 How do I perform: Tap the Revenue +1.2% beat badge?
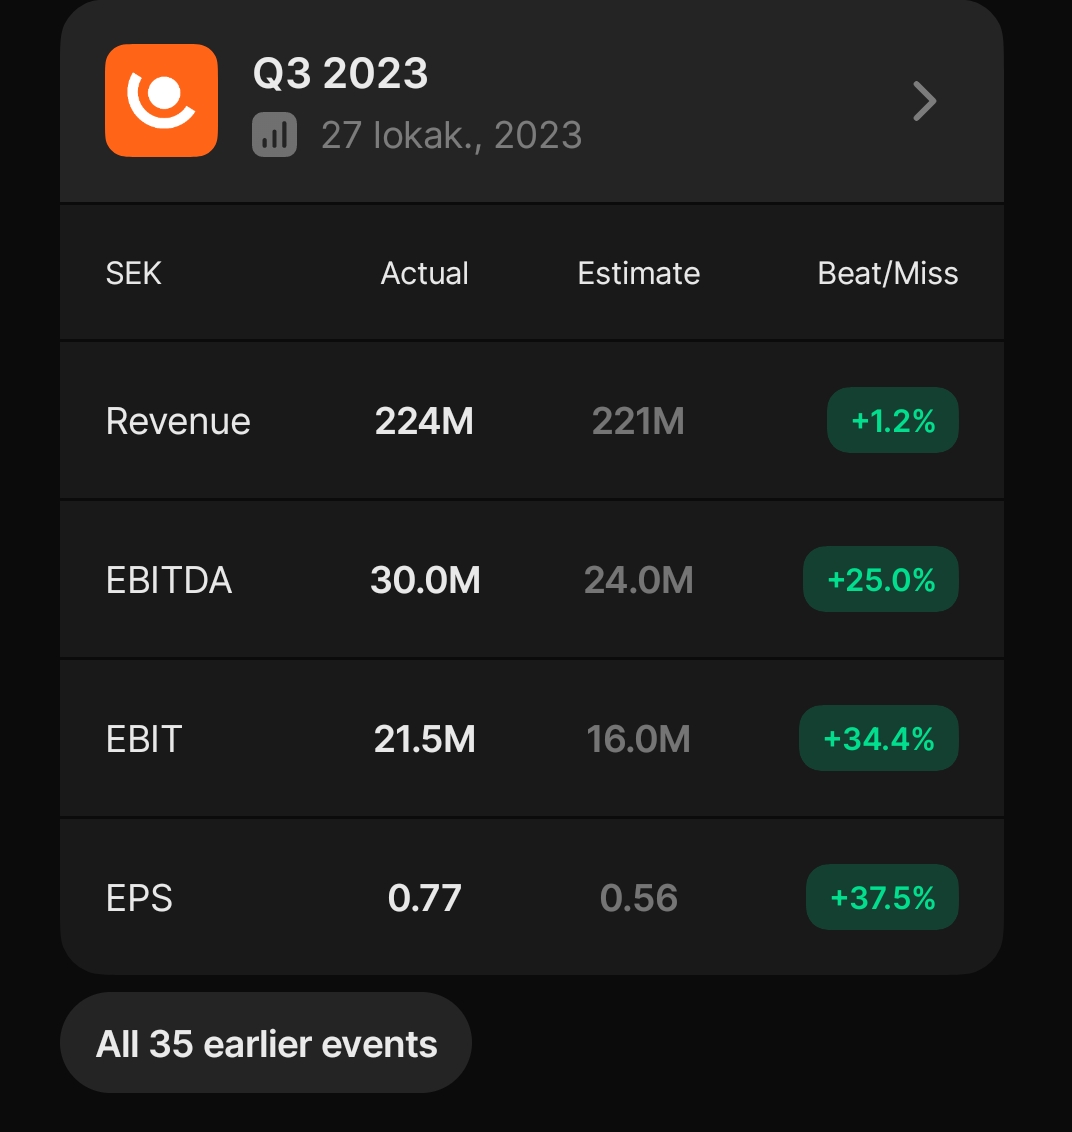pos(892,421)
